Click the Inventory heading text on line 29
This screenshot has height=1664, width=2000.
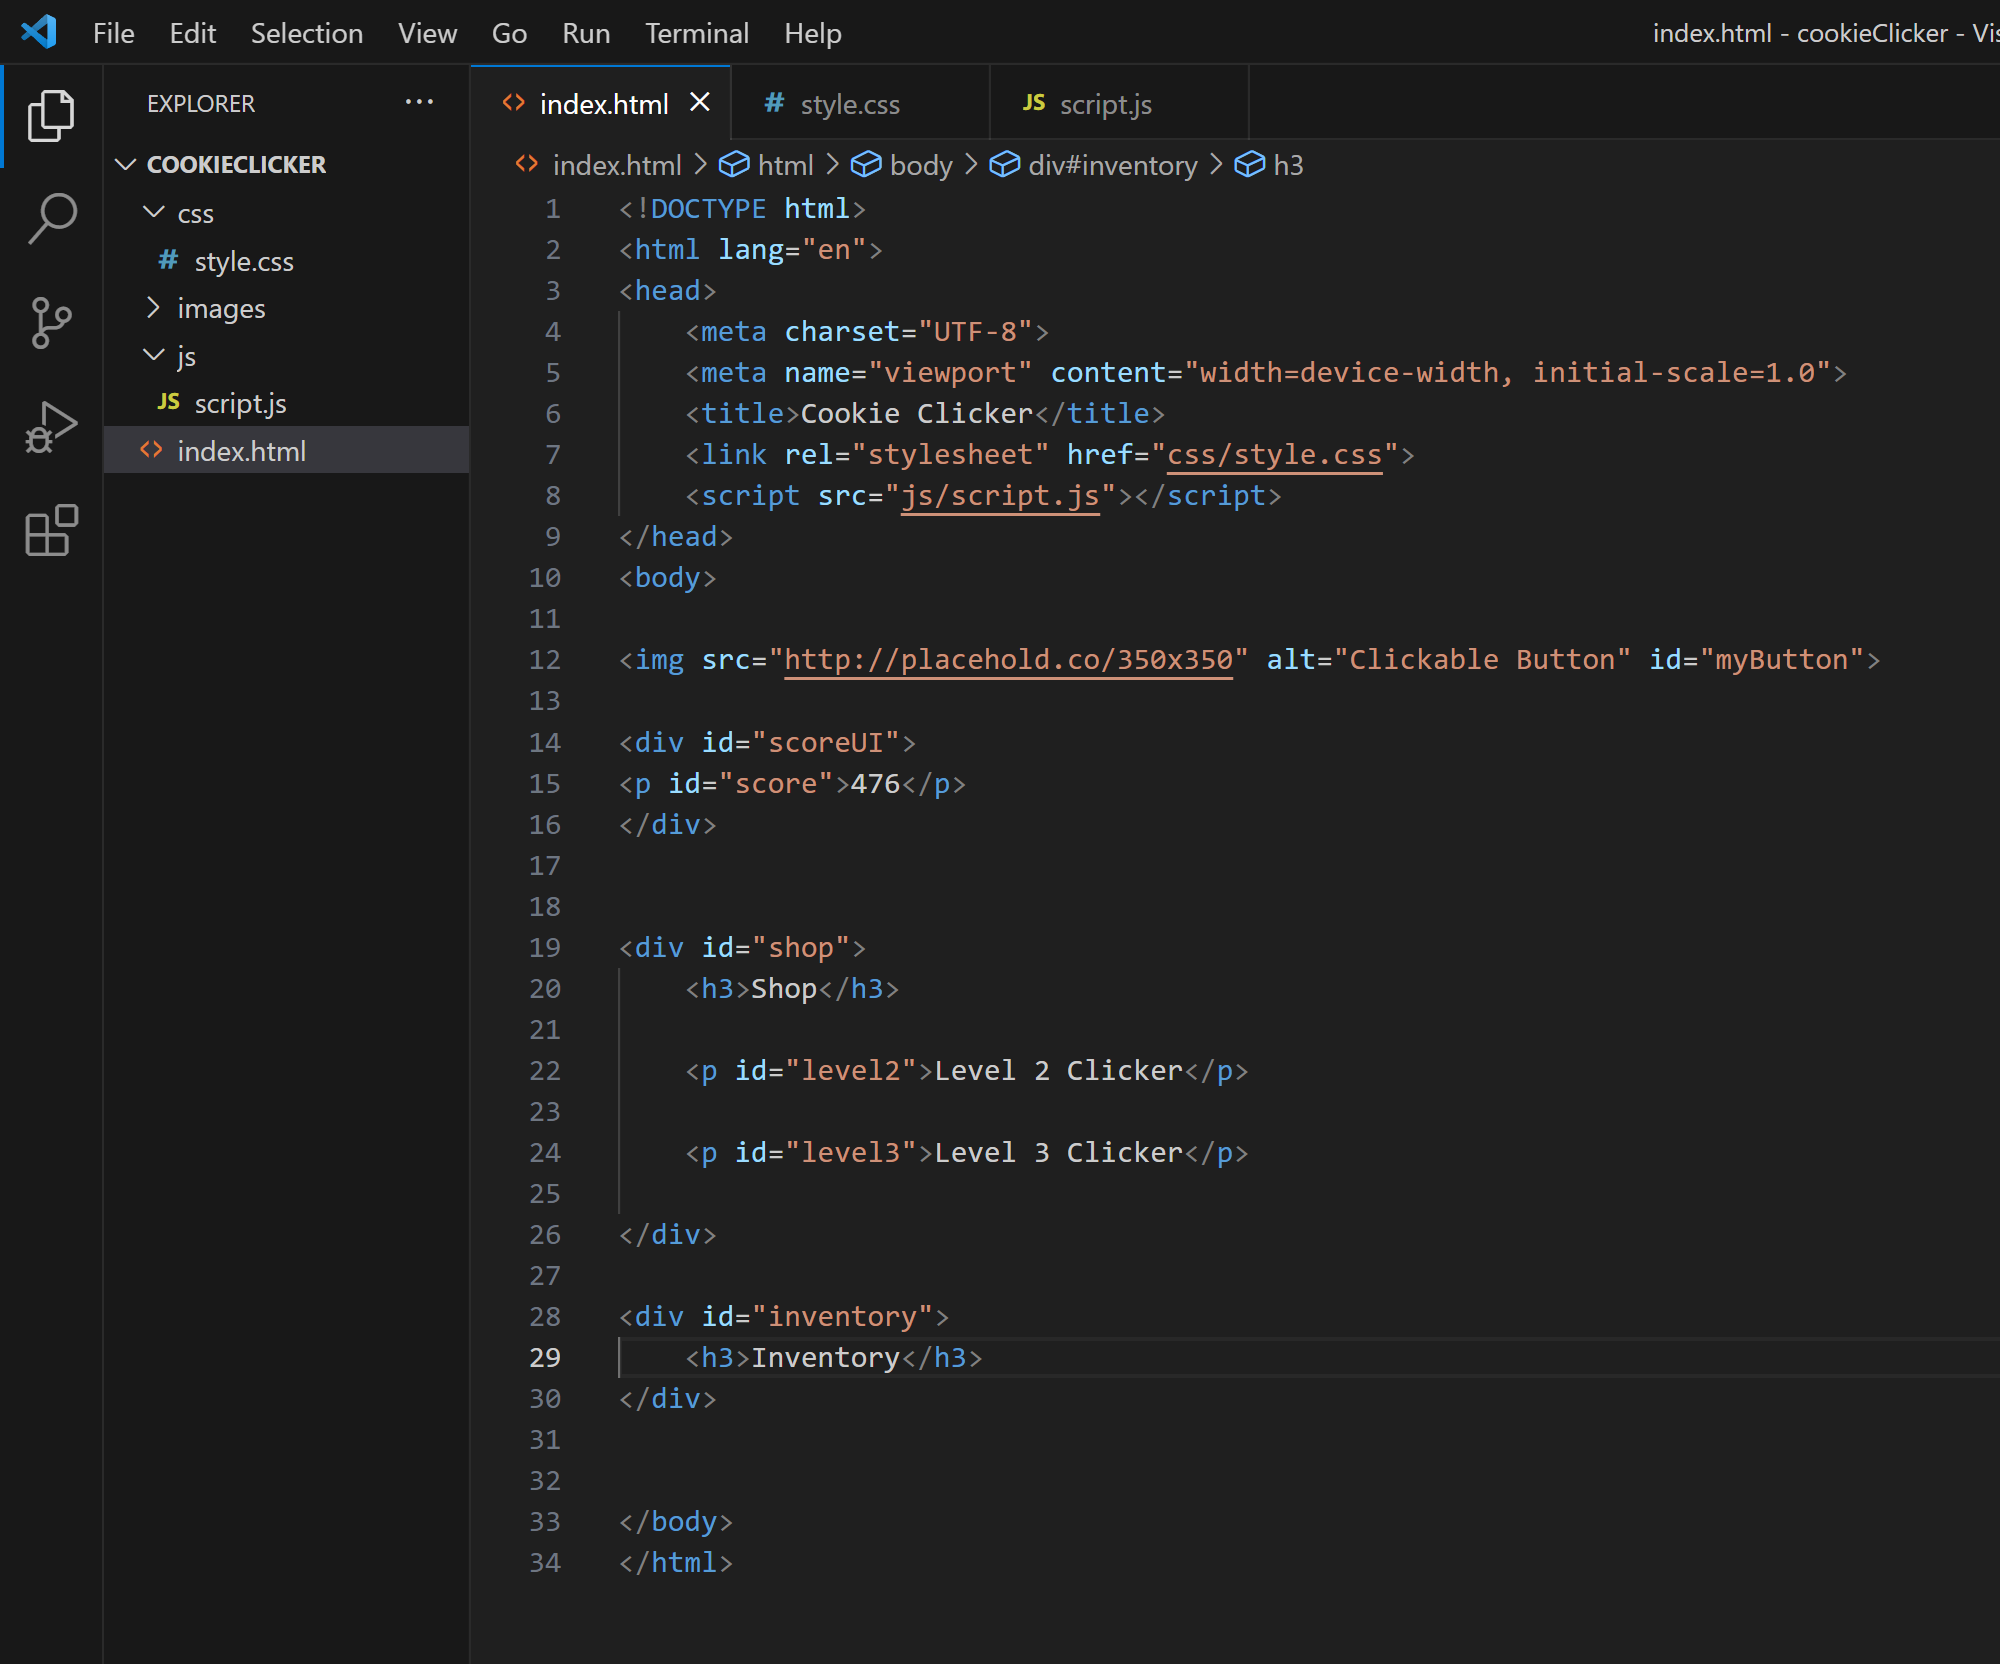(x=825, y=1357)
